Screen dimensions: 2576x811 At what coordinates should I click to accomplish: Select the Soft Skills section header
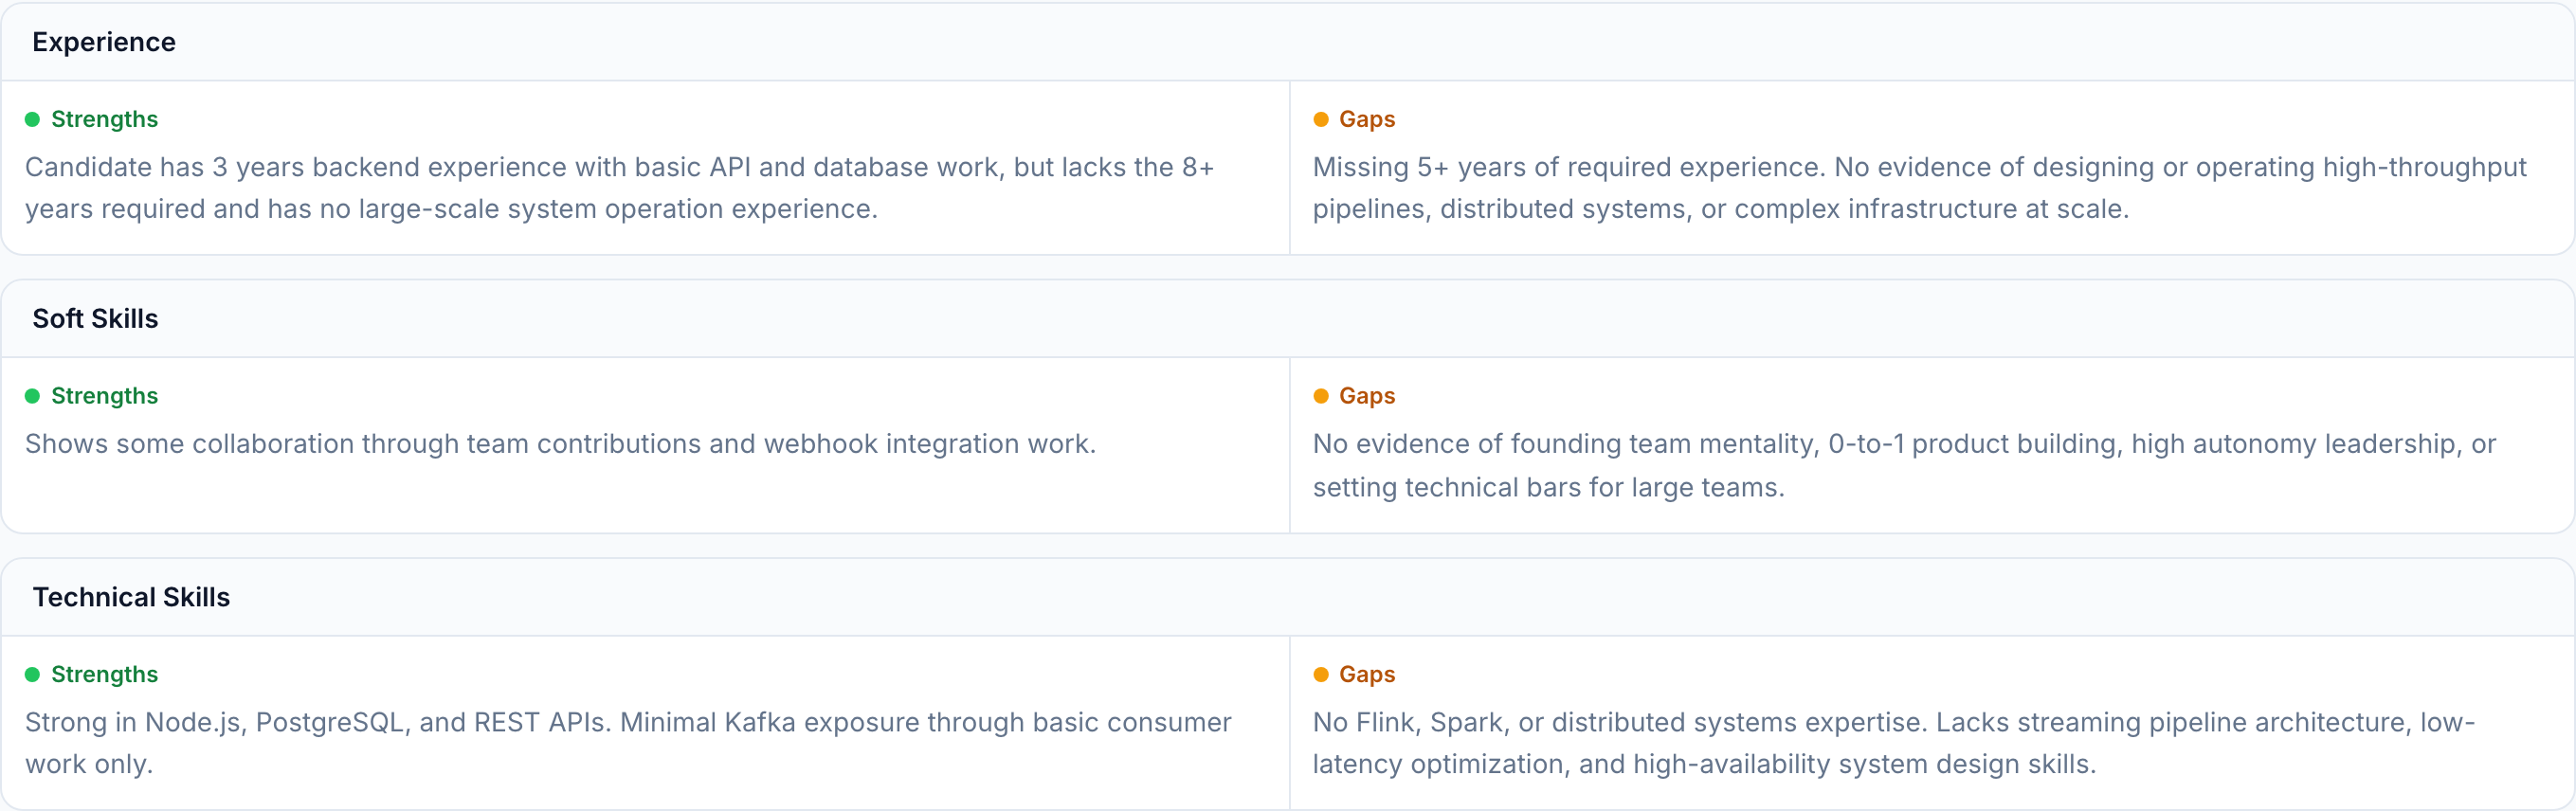(x=95, y=319)
